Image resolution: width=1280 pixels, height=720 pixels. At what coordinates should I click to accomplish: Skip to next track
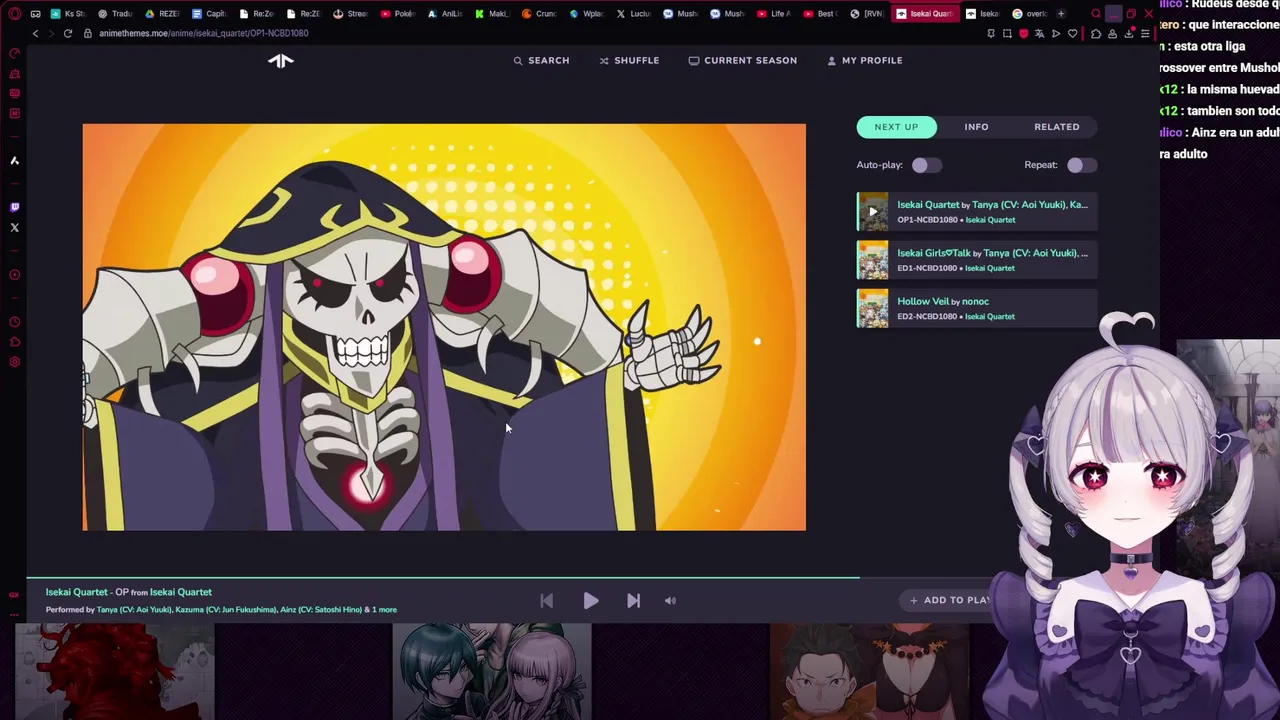[633, 601]
